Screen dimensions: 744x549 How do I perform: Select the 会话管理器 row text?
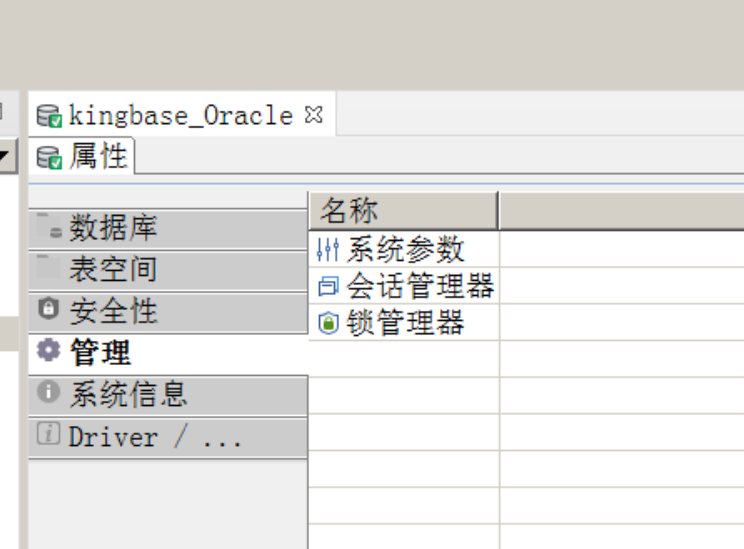420,287
